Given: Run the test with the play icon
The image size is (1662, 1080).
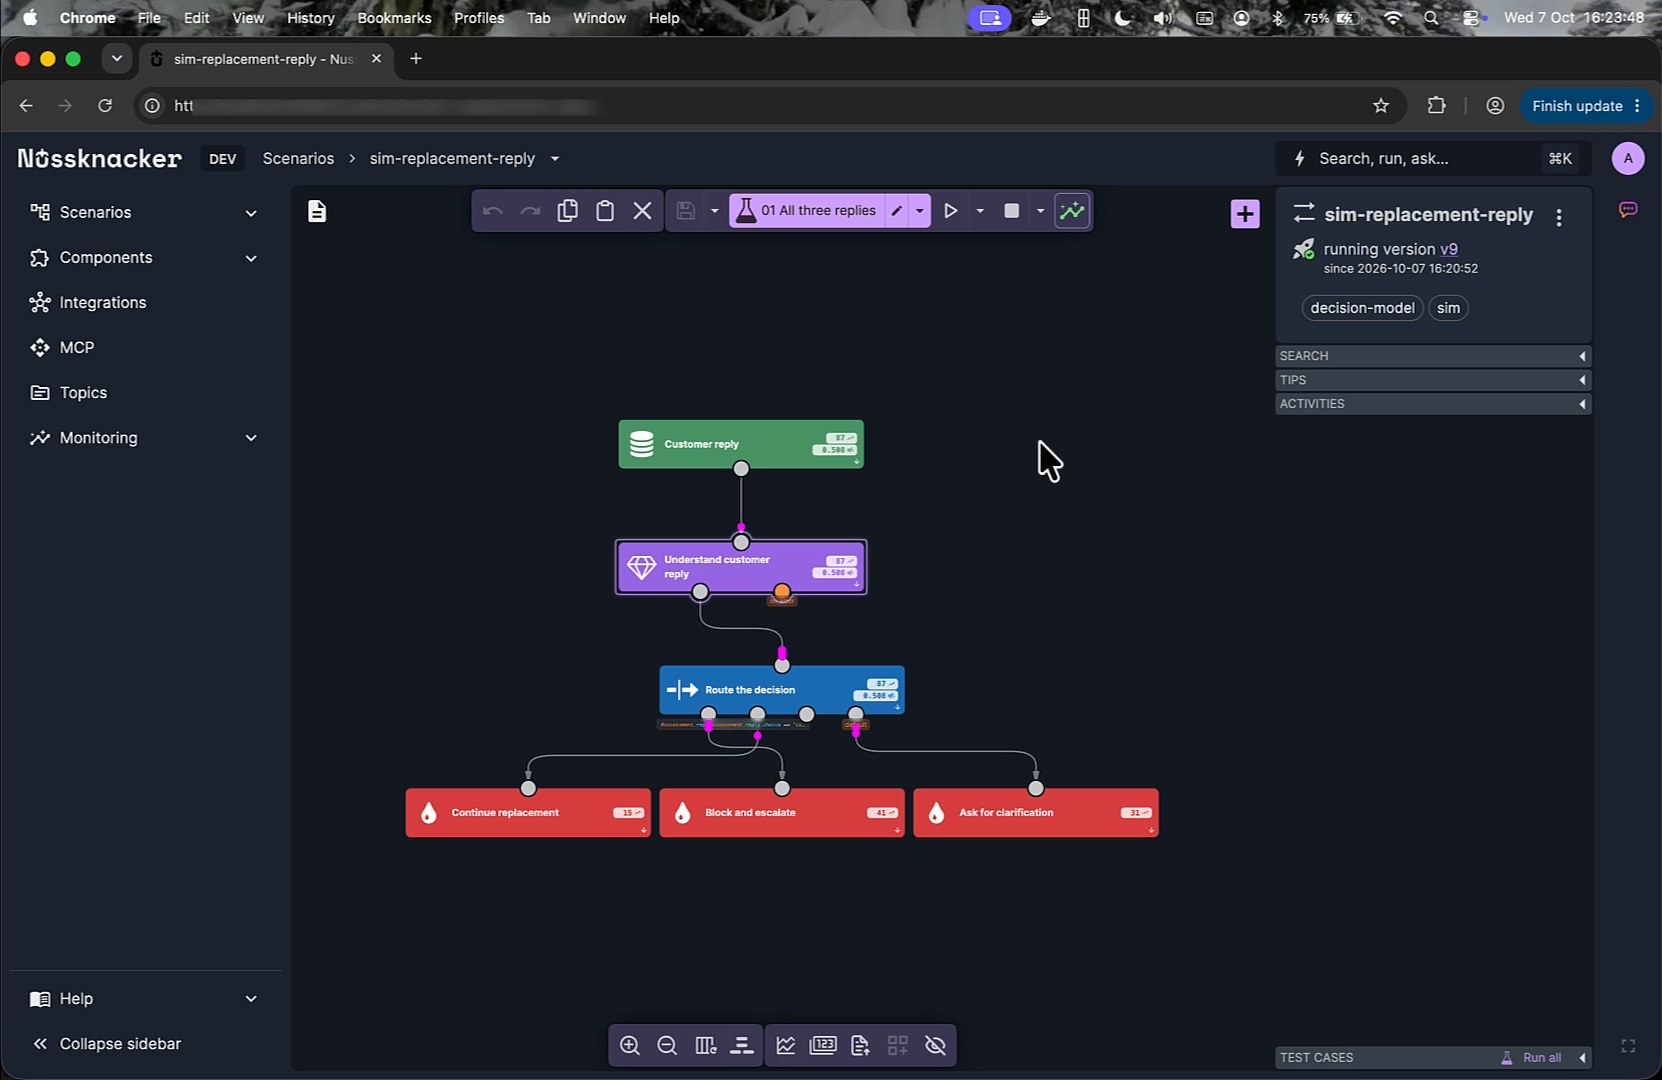Looking at the screenshot, I should pos(951,211).
